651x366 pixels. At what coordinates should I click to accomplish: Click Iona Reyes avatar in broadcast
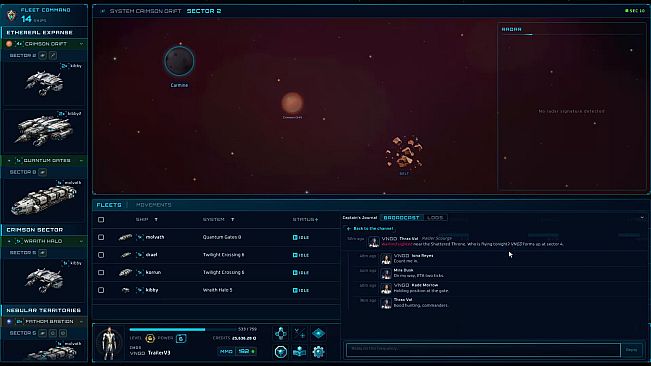point(386,259)
